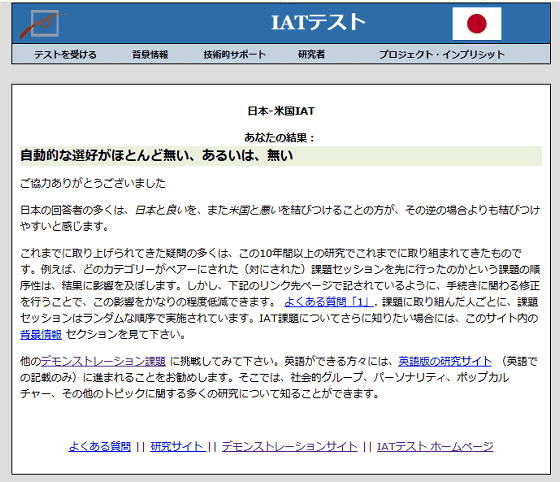Open the 英語版の研究サイト link
Image resolution: width=560 pixels, height=482 pixels.
(445, 361)
